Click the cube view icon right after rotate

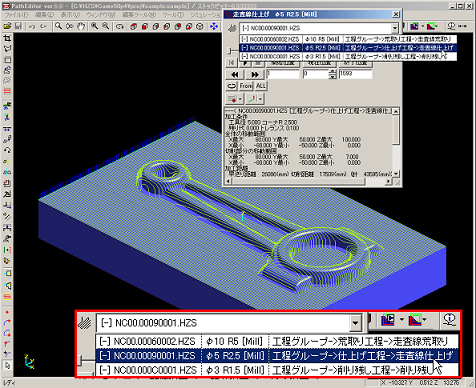[x=134, y=27]
